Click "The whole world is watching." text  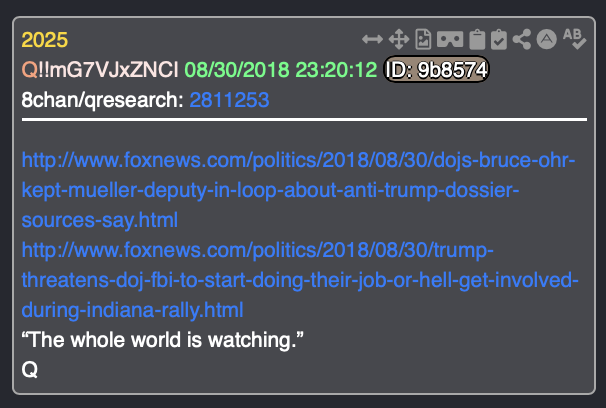(162, 340)
